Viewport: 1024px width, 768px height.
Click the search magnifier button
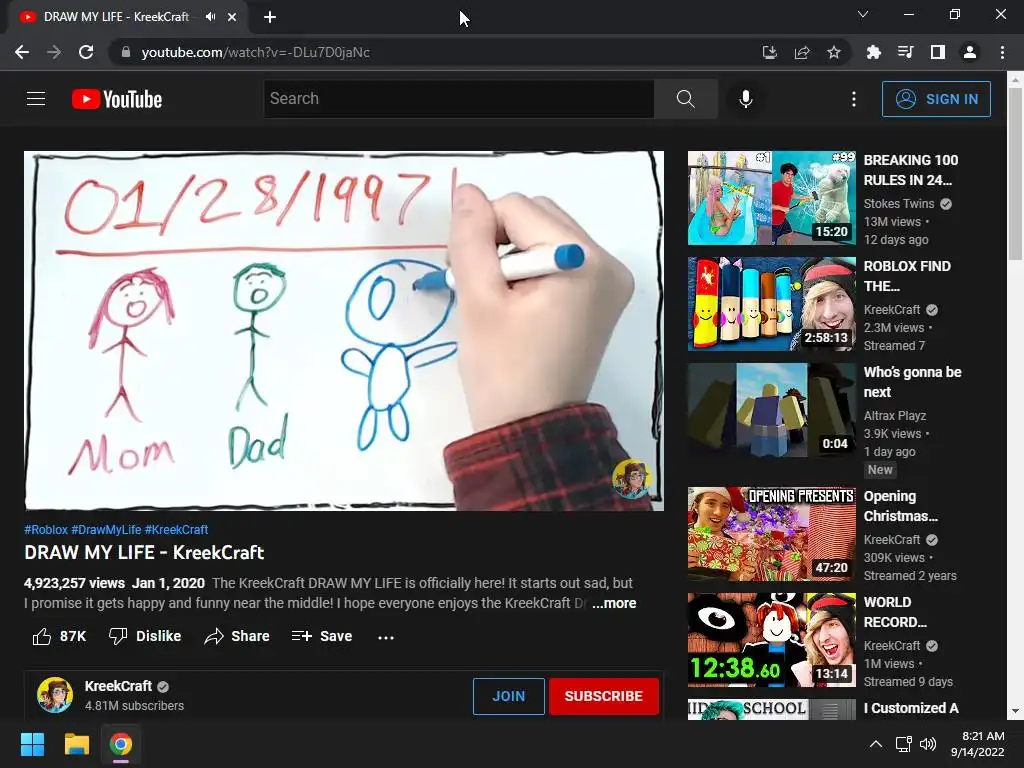pyautogui.click(x=686, y=99)
